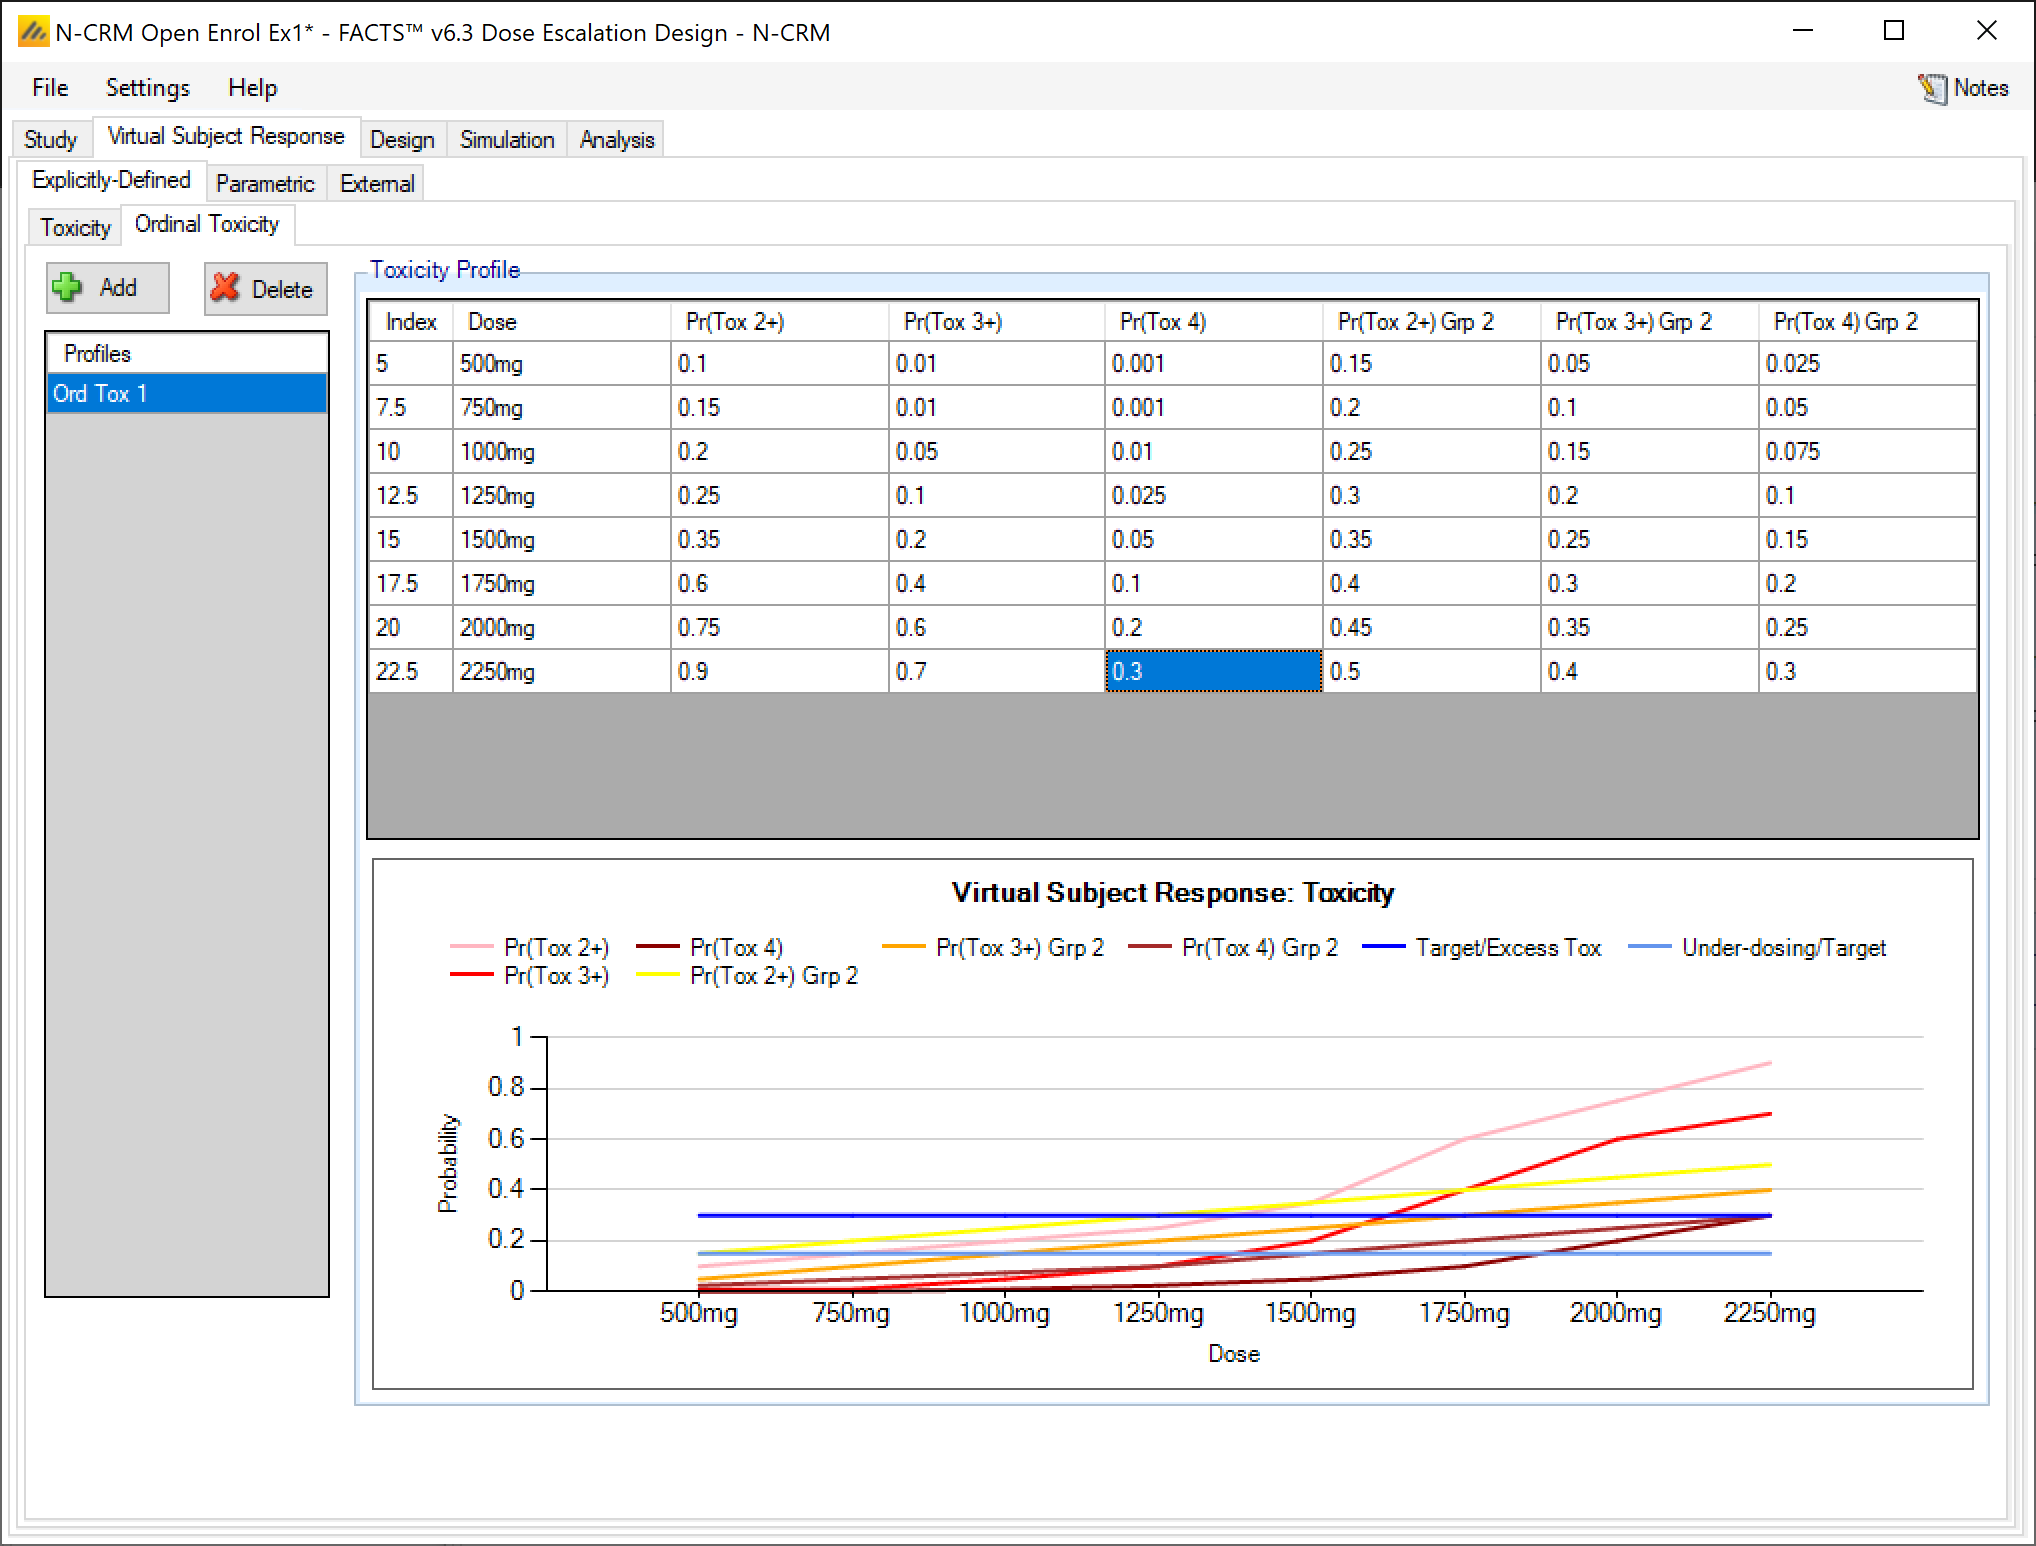Switch to the Toxicity sub-tab
Viewport: 2036px width, 1546px height.
click(x=75, y=228)
